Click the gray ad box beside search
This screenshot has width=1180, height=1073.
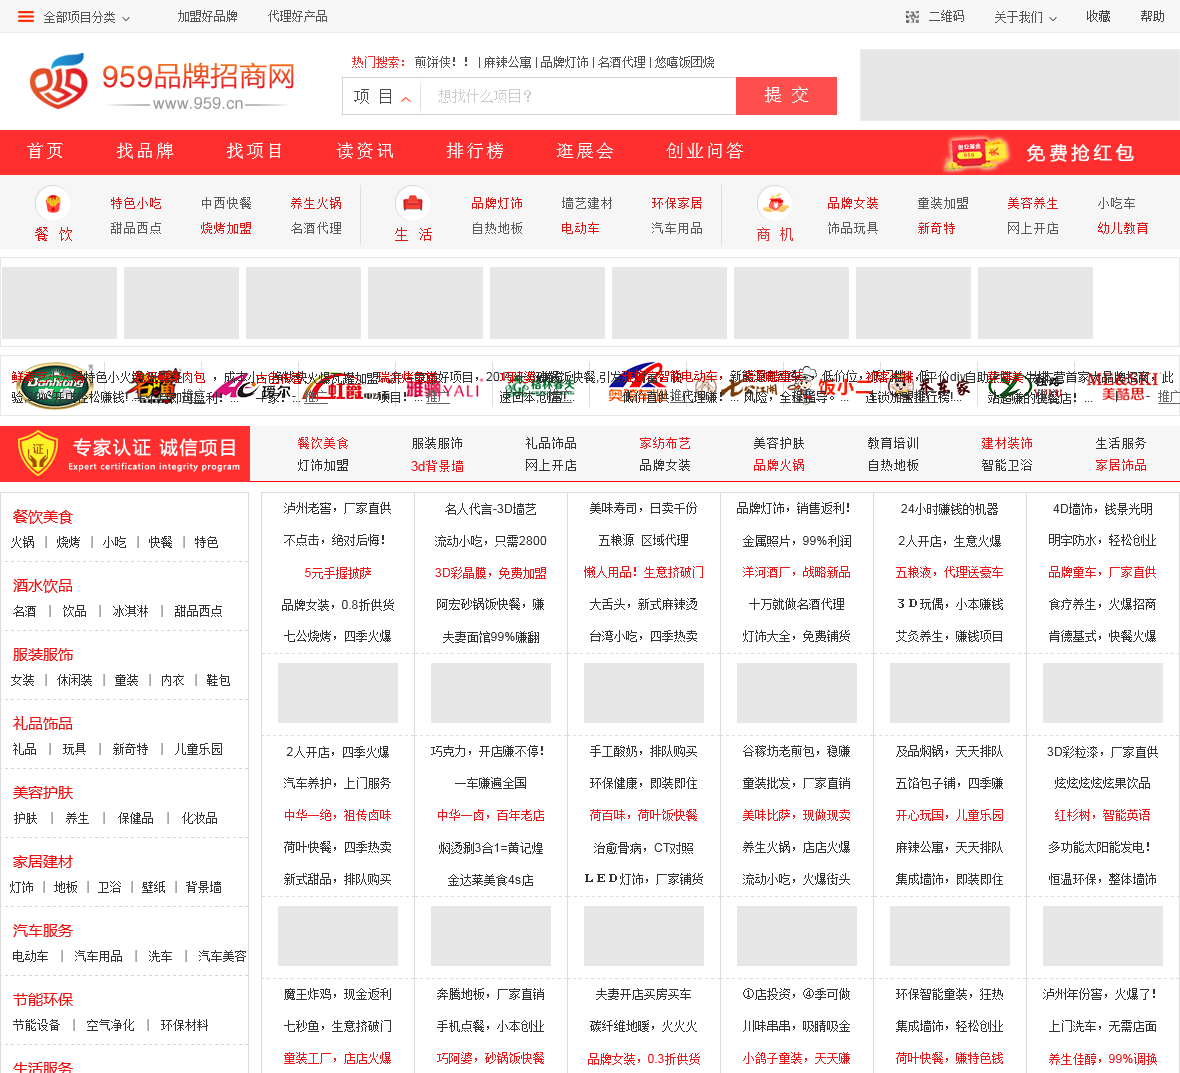[x=1020, y=85]
